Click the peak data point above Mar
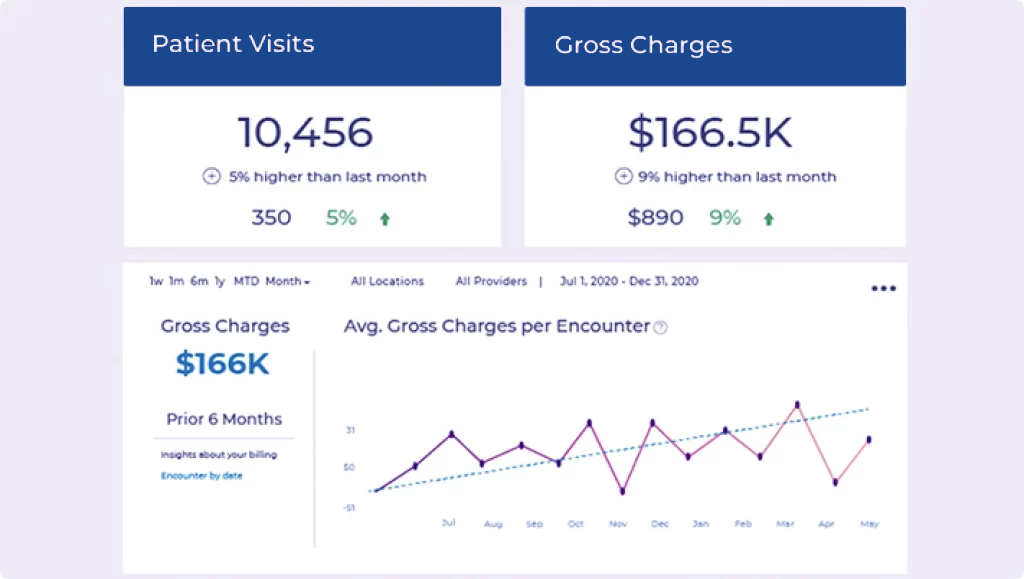 tap(797, 405)
